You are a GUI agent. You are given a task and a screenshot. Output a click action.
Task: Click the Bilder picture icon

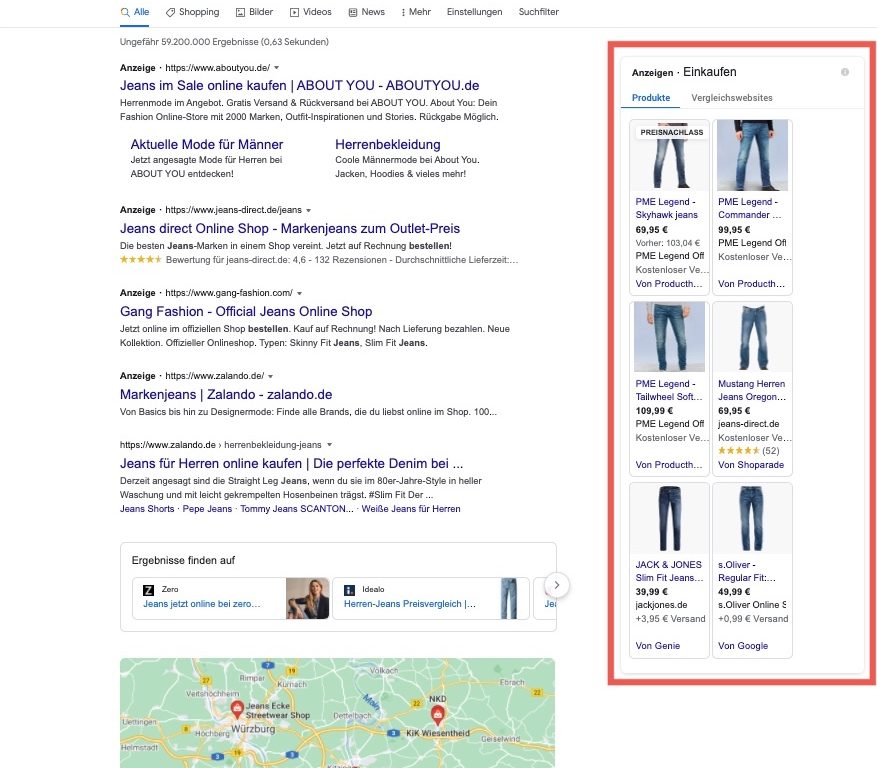(x=241, y=12)
